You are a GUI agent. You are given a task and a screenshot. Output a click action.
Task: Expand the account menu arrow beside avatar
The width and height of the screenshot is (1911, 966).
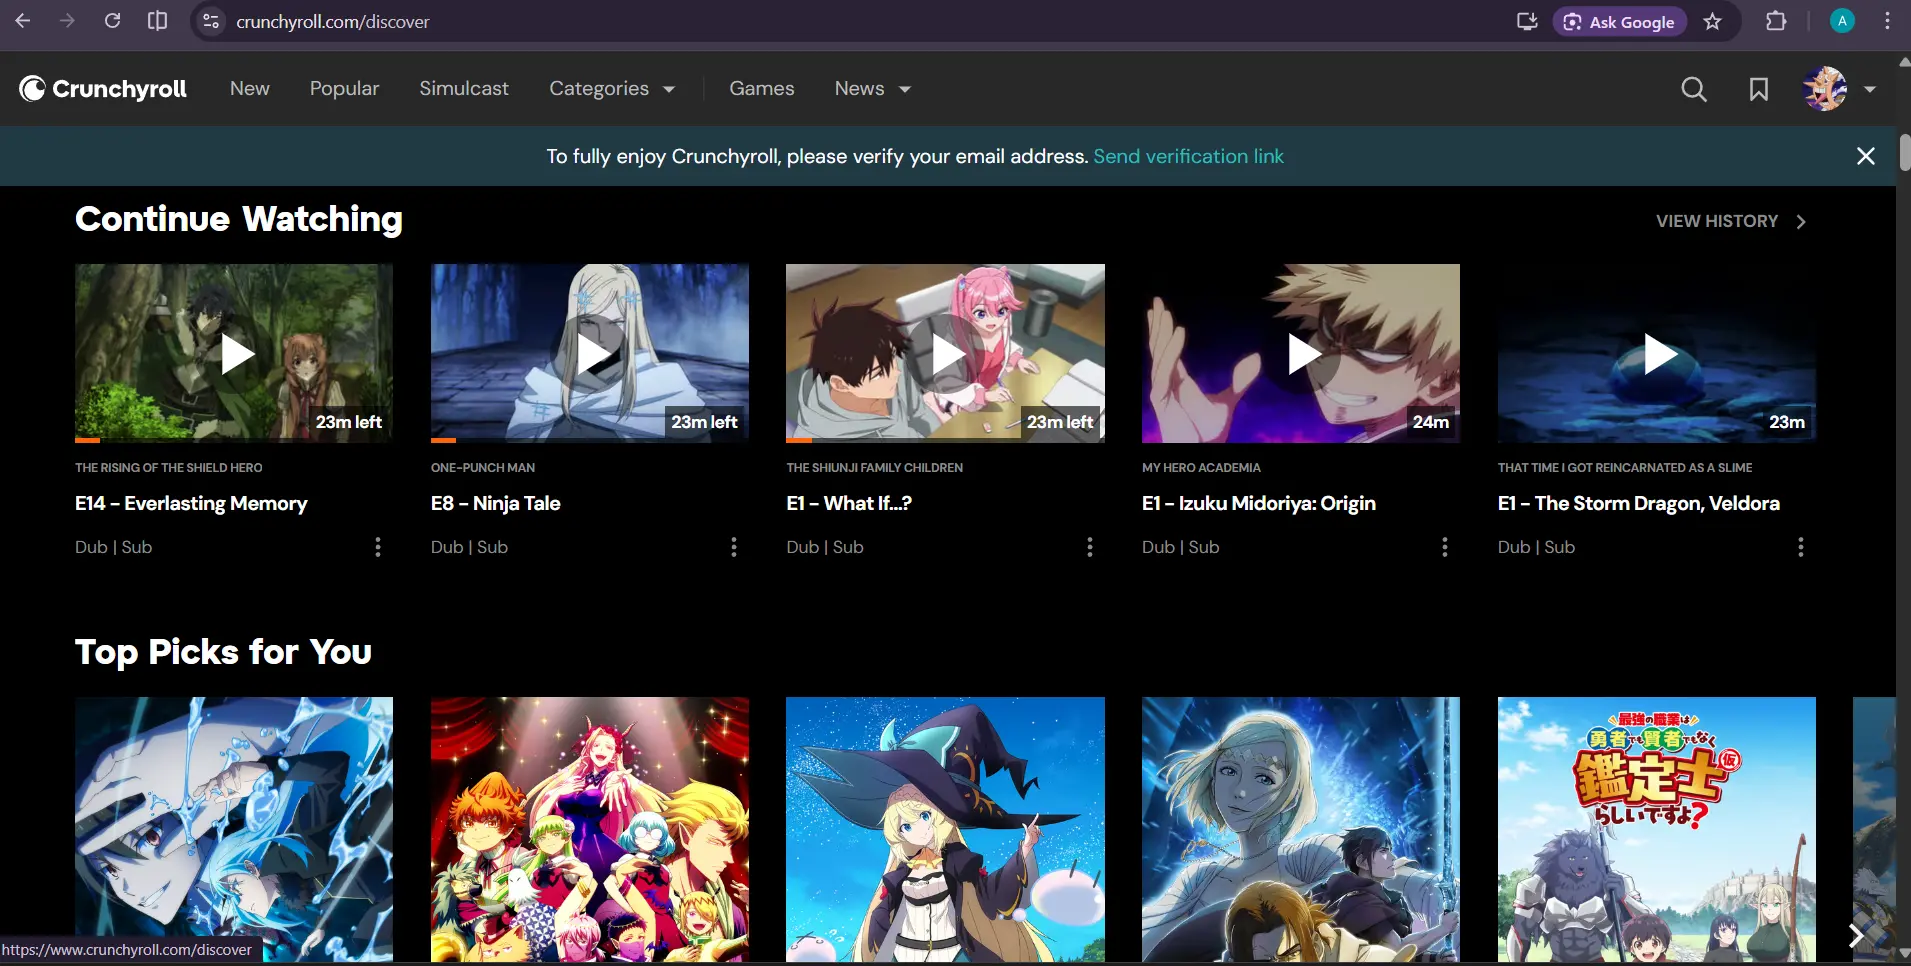(x=1869, y=89)
